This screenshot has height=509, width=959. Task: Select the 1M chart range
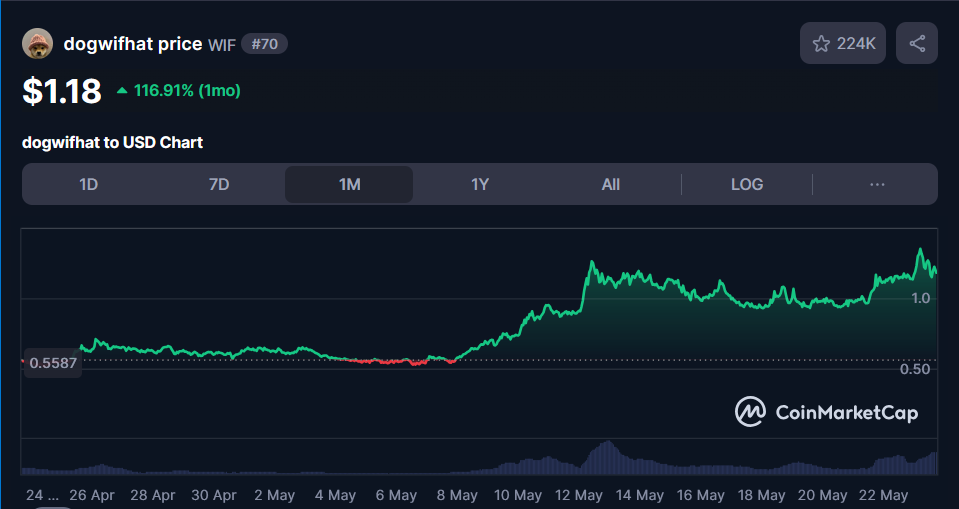tap(349, 184)
